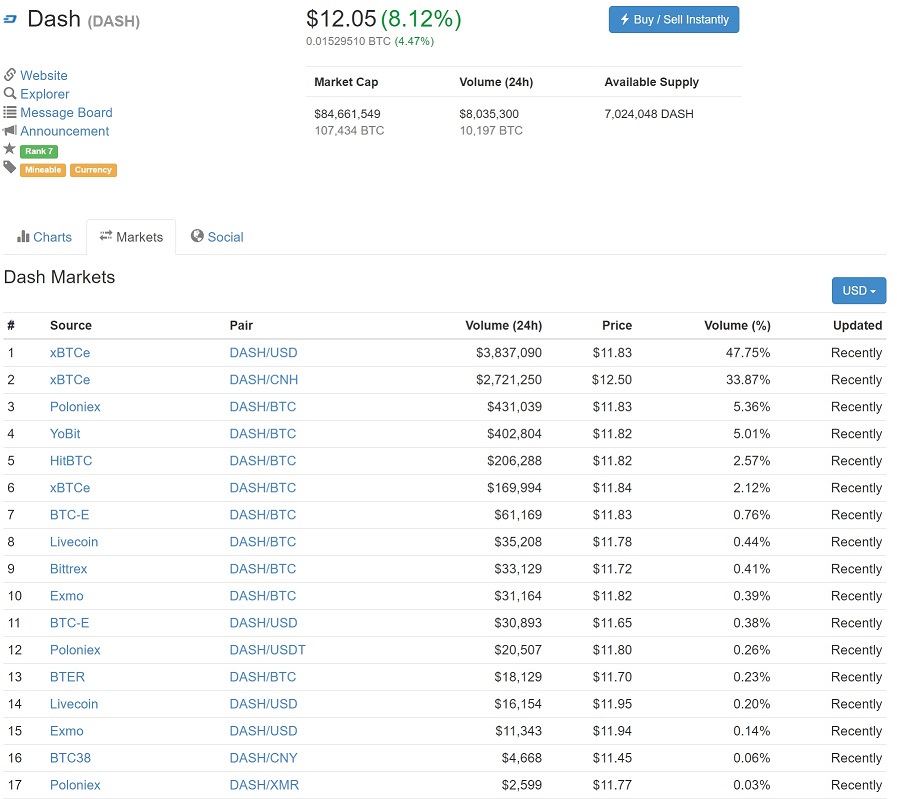Click the Updated column header
897x799 pixels.
(858, 325)
